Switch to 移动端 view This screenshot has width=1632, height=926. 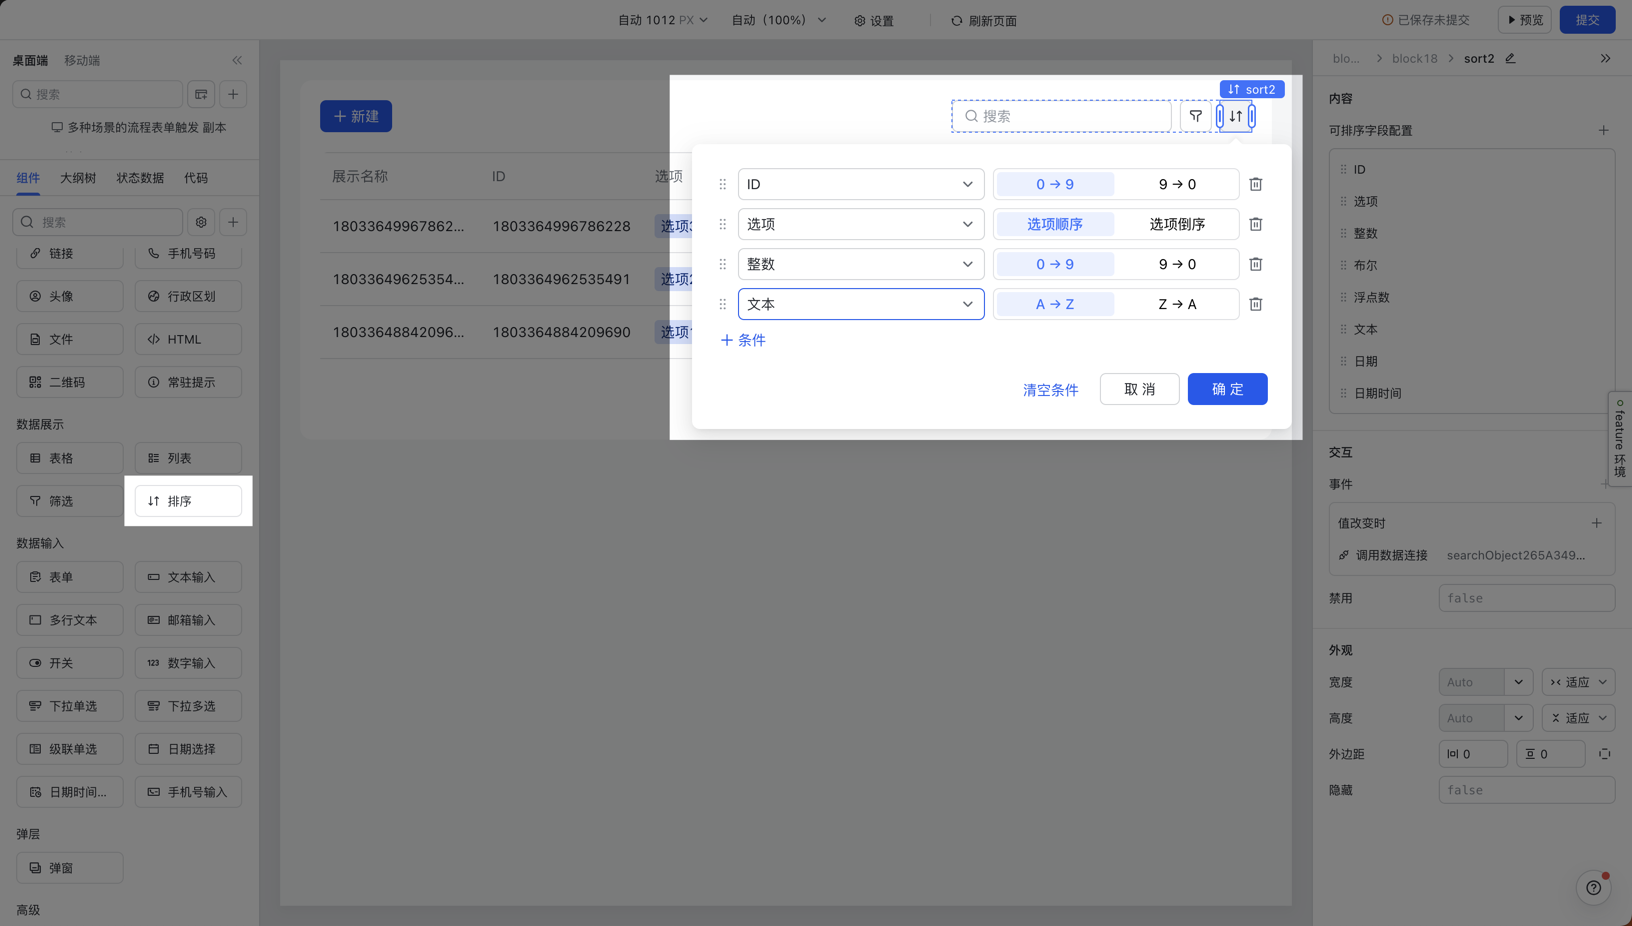(82, 60)
